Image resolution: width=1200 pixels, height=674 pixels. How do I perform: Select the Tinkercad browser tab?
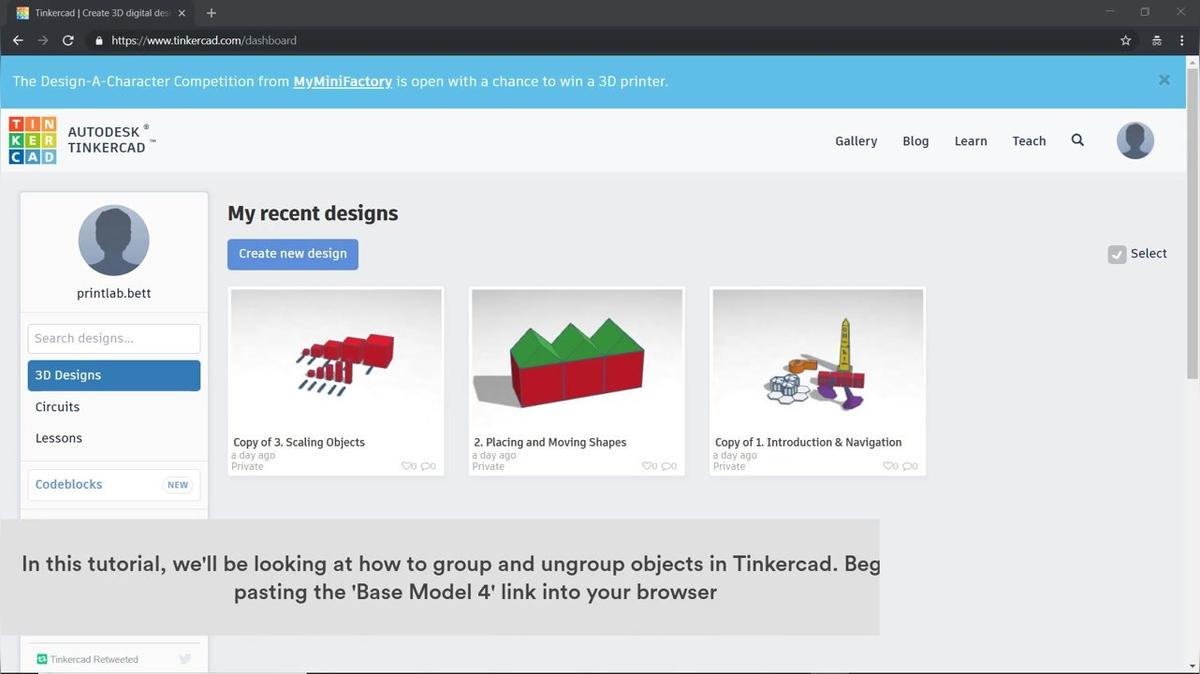point(101,13)
